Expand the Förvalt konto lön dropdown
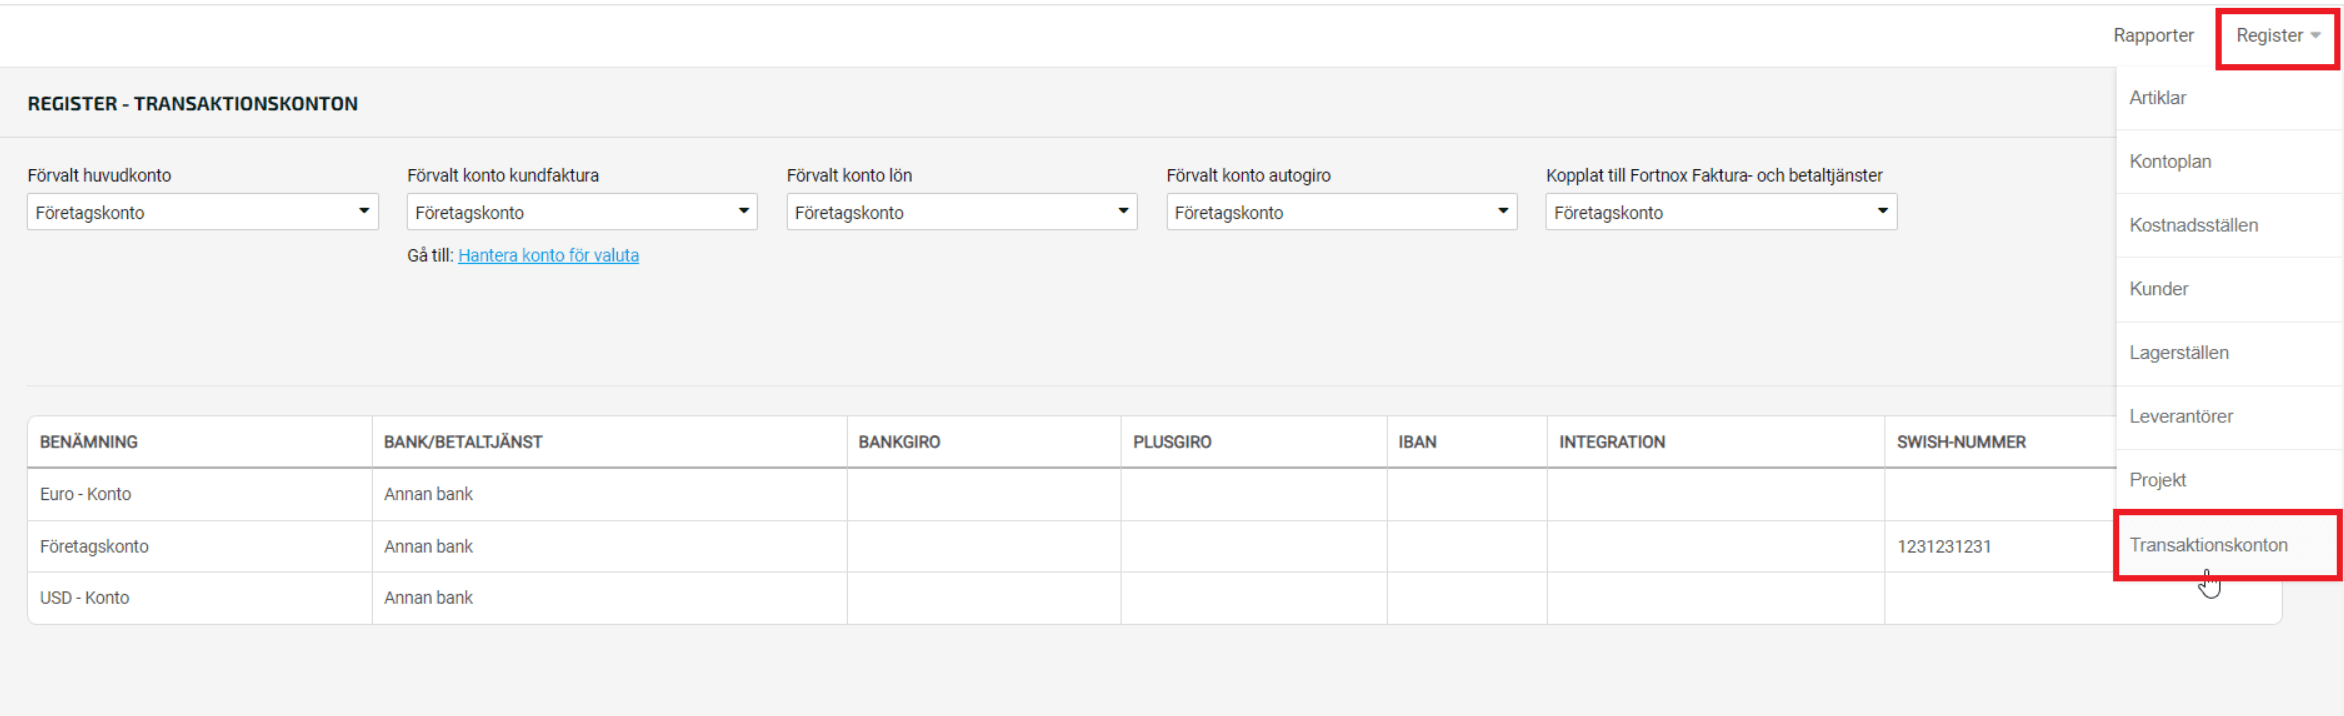The height and width of the screenshot is (716, 2344). (x=961, y=212)
